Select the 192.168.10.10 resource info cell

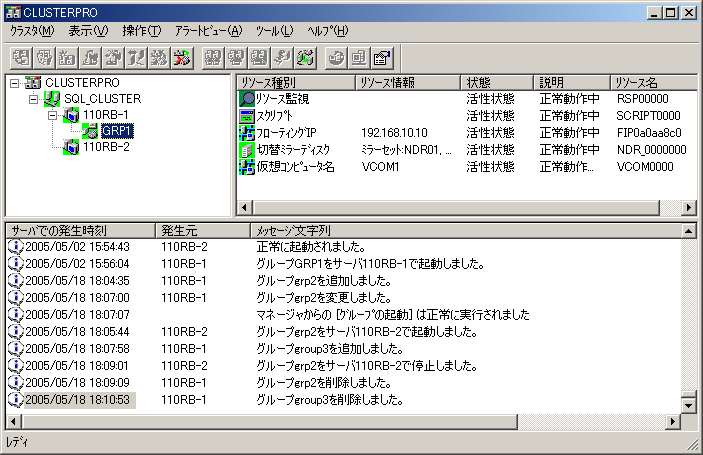coord(395,133)
